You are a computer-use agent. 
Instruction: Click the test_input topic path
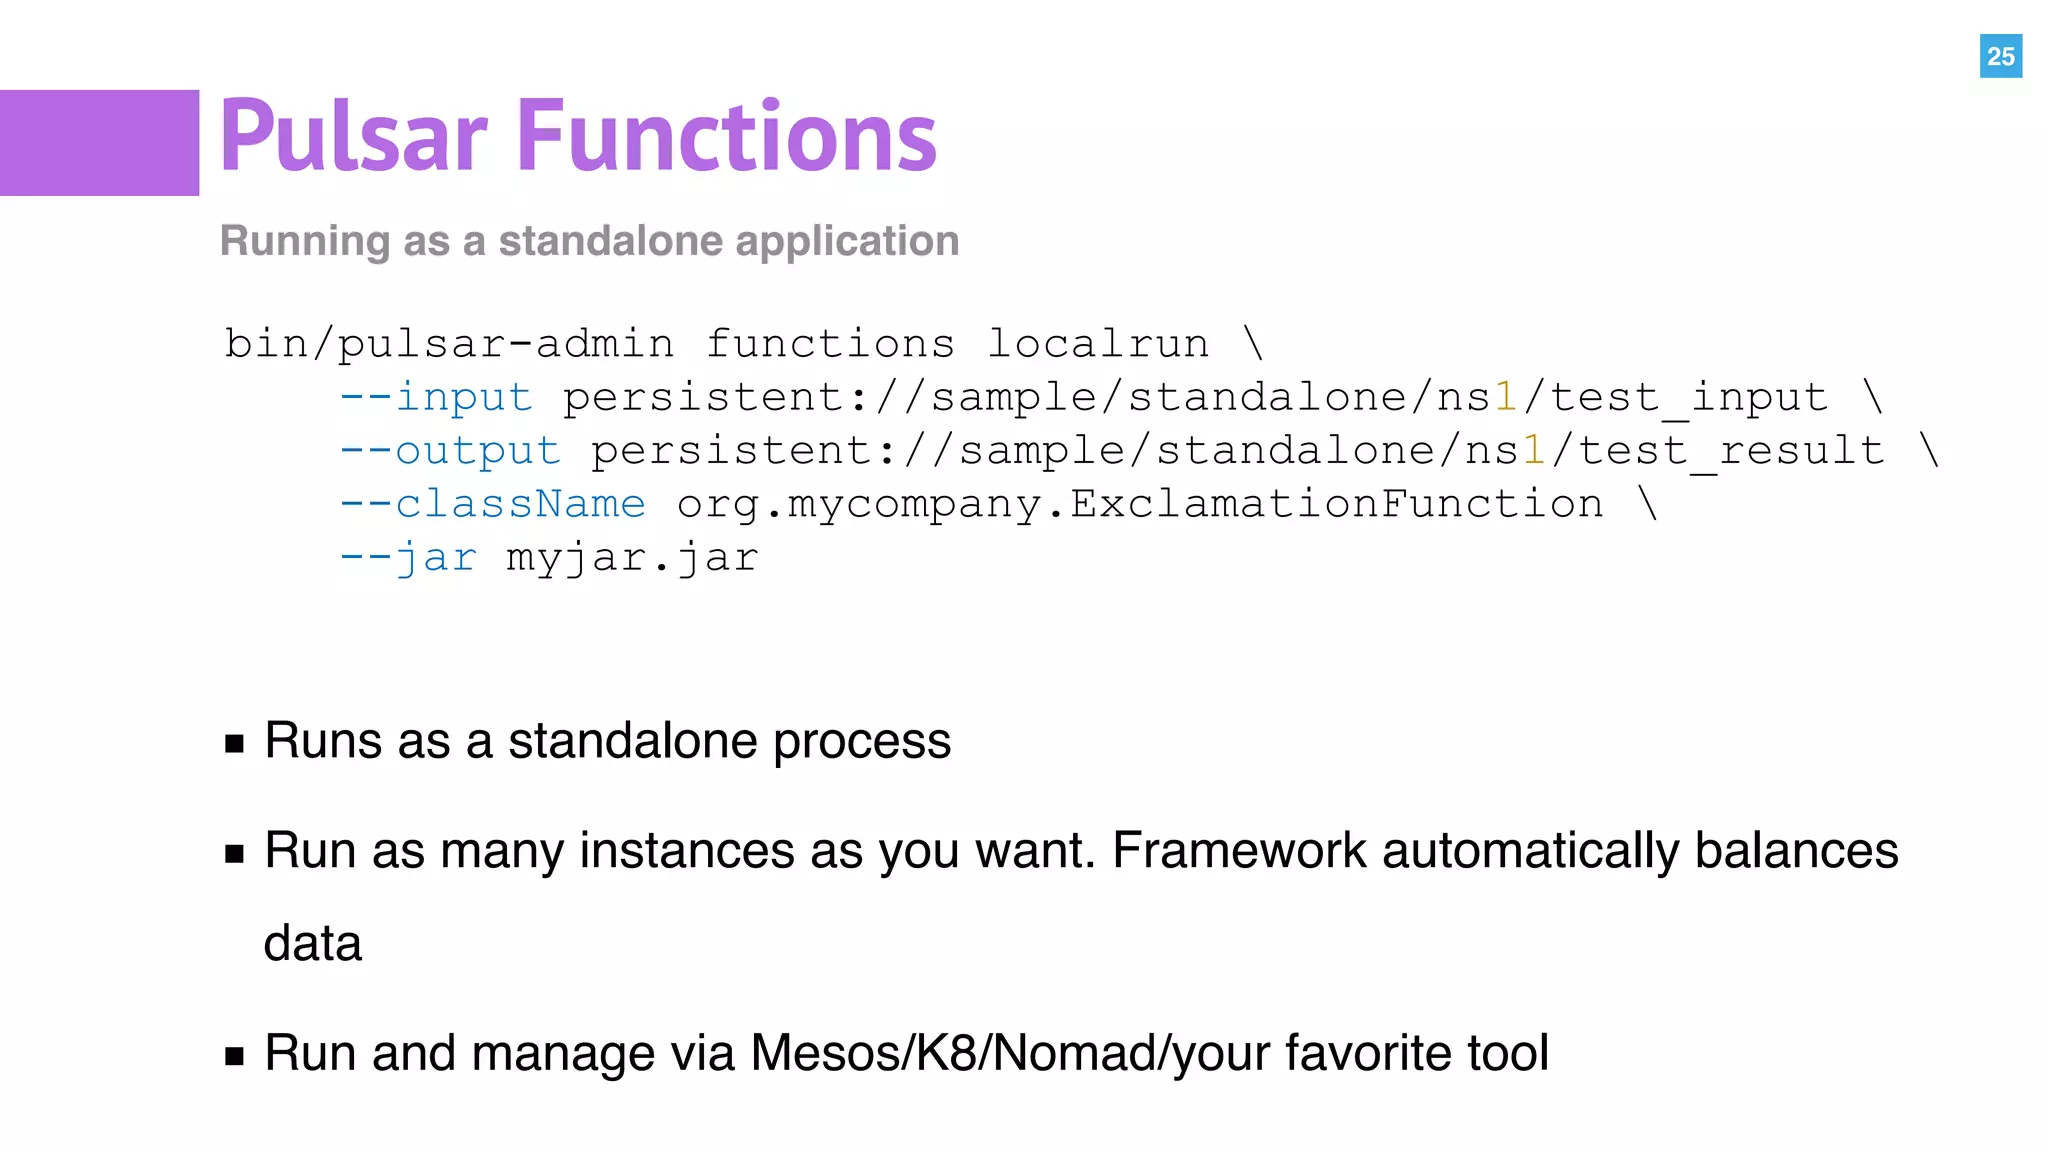pos(1195,398)
